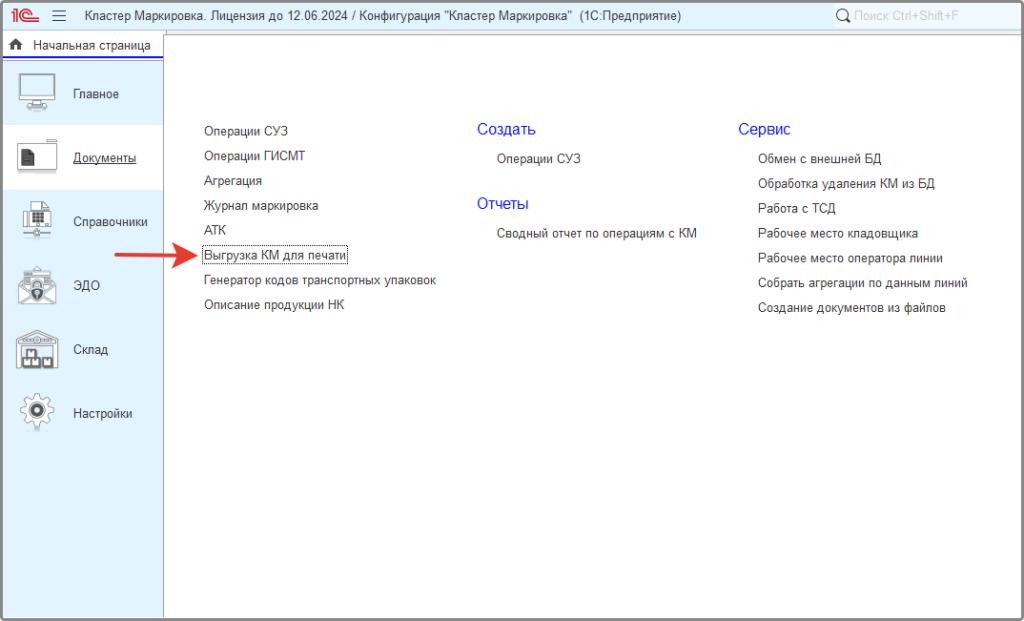1024x621 pixels.
Task: Focus the Поиск Ctrl+Shift+F search field
Action: [927, 16]
